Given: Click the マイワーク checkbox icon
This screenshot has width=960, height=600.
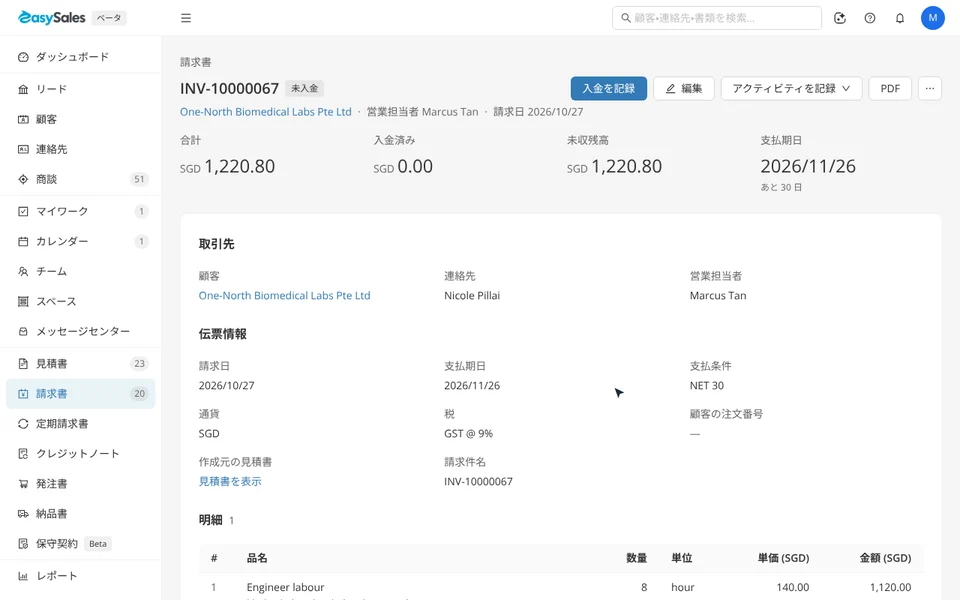Looking at the screenshot, I should tap(23, 211).
